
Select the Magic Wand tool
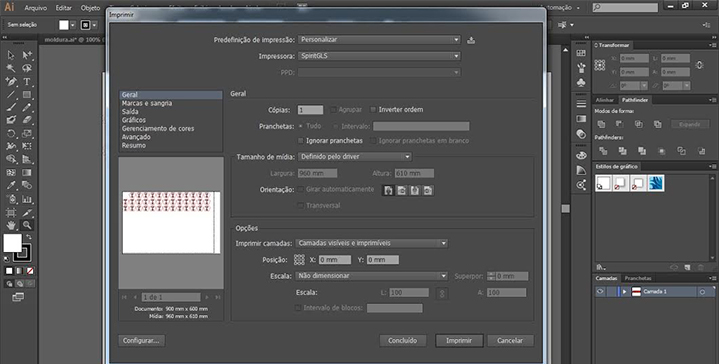pyautogui.click(x=11, y=68)
